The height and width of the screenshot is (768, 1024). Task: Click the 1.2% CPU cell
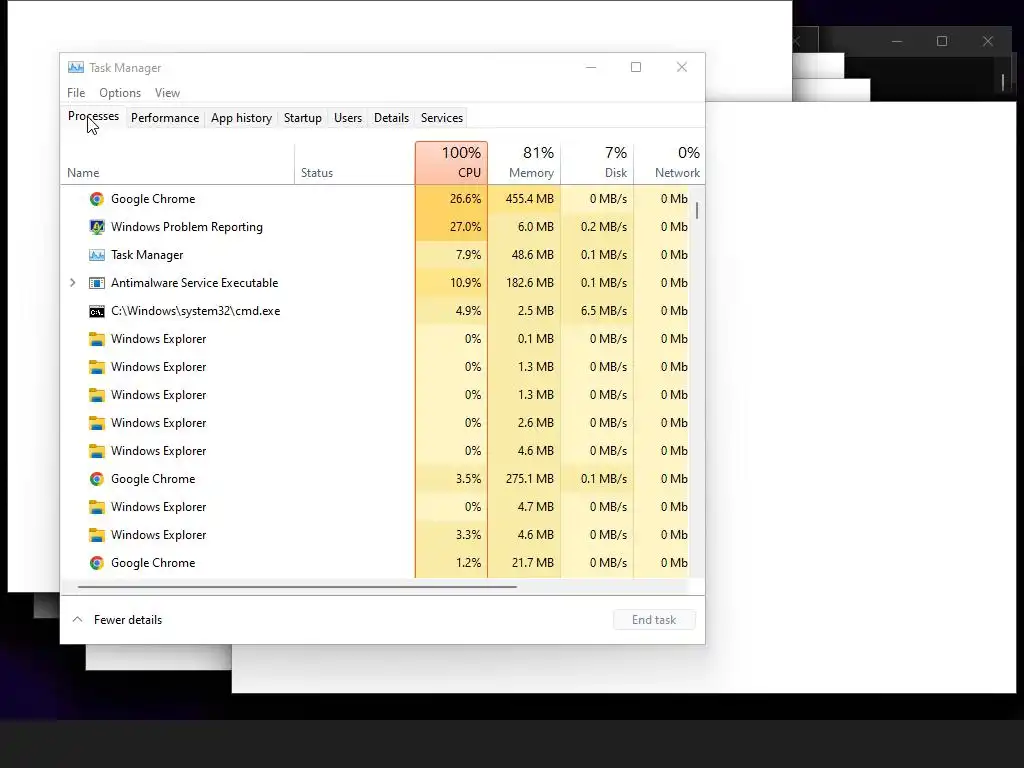(451, 563)
